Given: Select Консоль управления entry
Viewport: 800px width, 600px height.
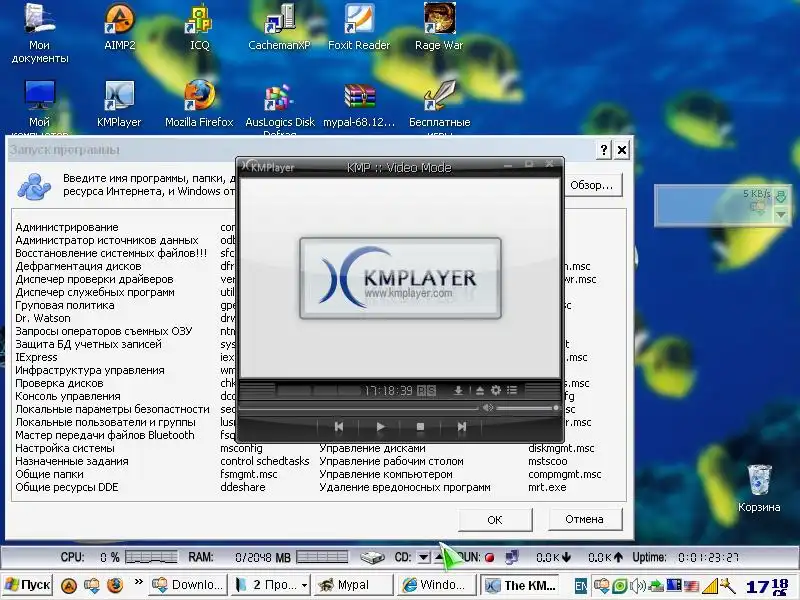Looking at the screenshot, I should click(68, 396).
